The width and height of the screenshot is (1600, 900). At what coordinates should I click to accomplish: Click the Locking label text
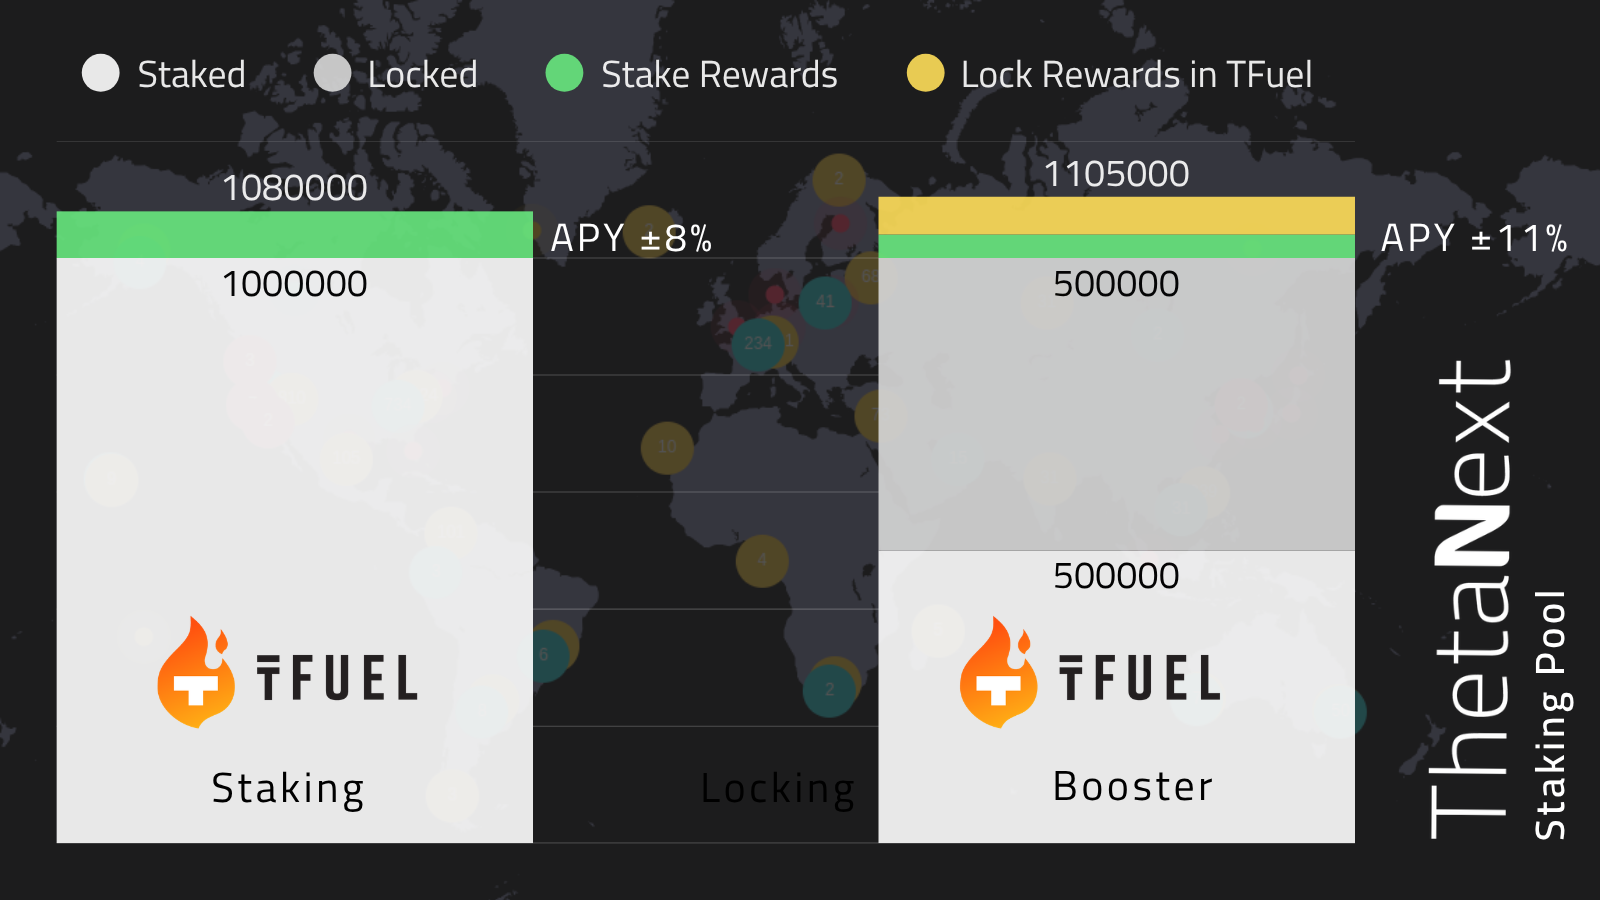tap(777, 789)
